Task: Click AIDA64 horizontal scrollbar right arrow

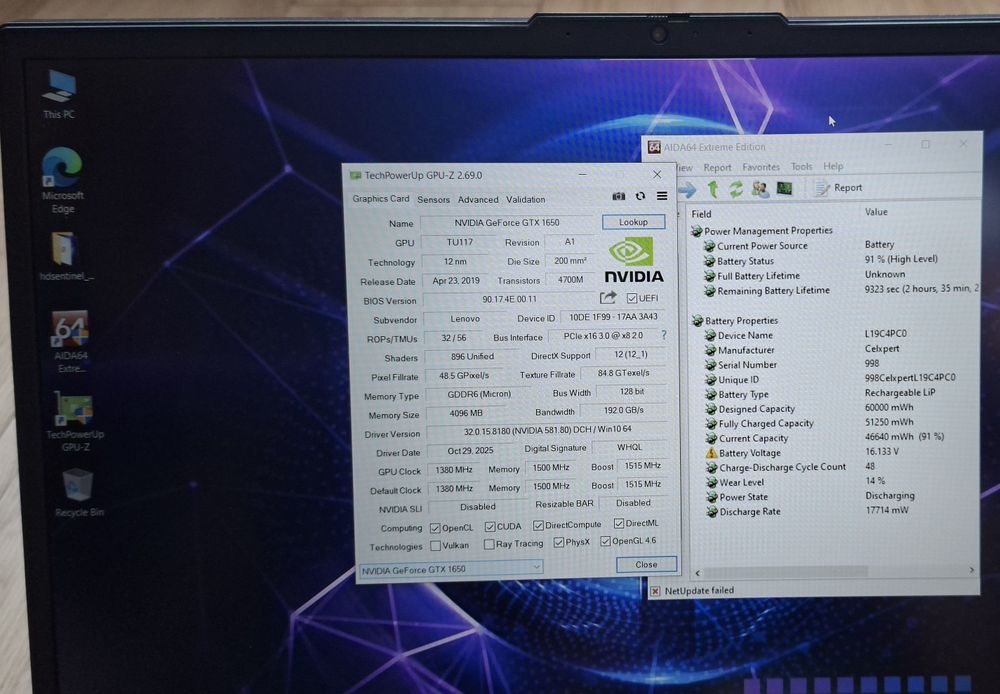Action: coord(971,570)
